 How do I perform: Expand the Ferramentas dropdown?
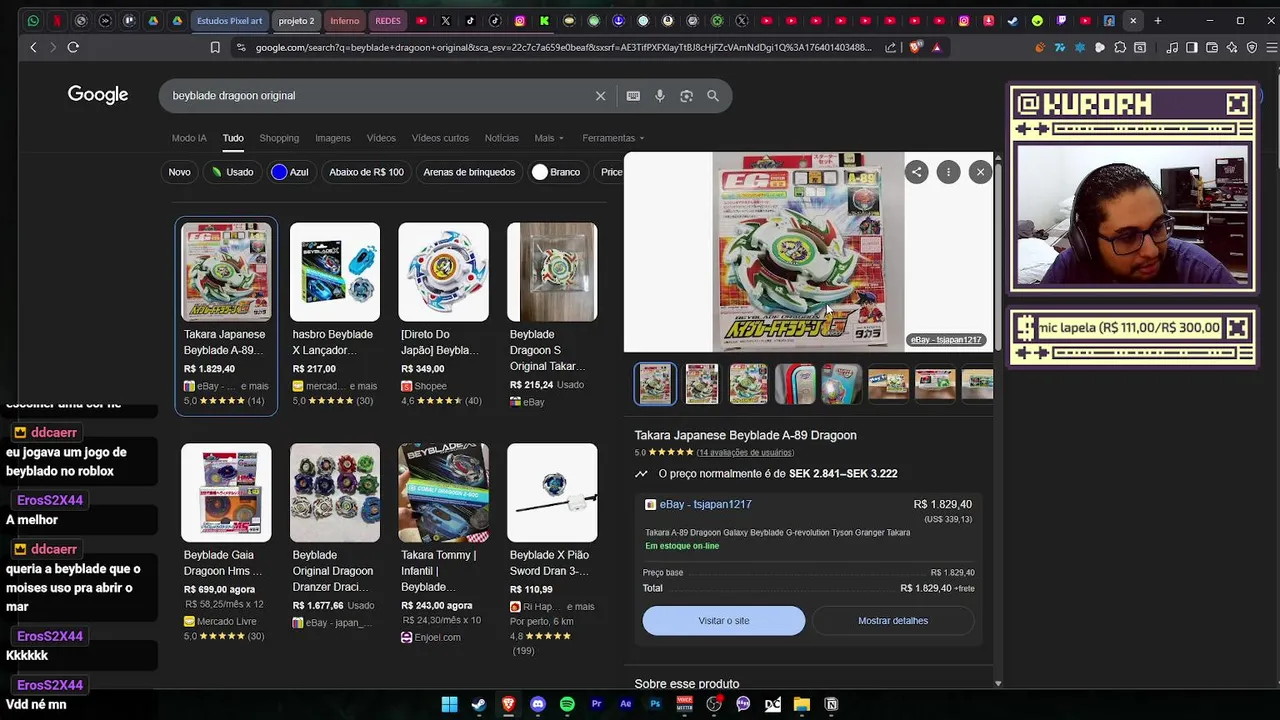tap(613, 138)
